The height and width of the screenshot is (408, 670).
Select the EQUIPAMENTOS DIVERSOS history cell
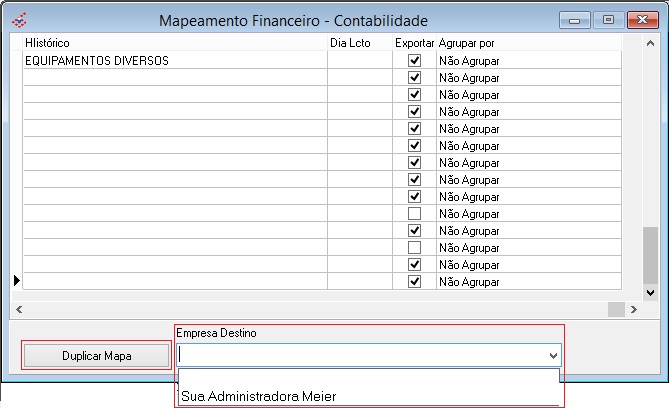[x=175, y=61]
